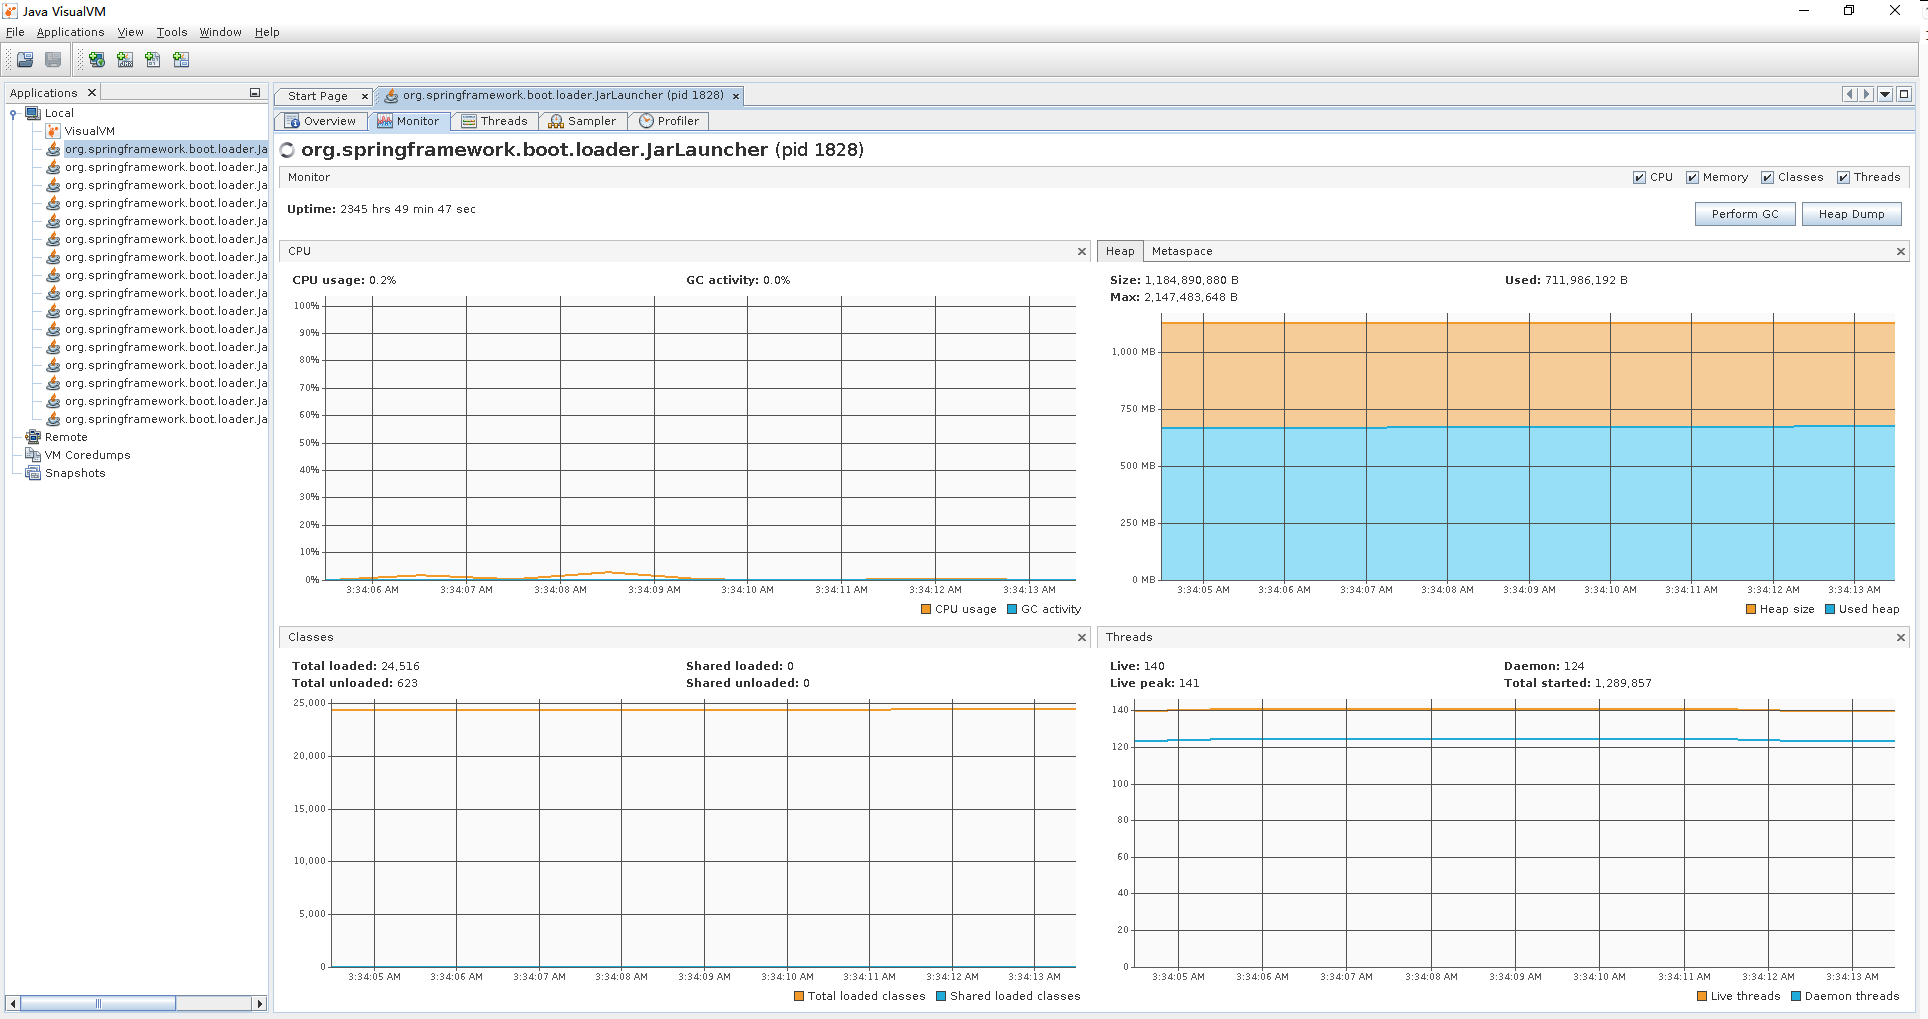This screenshot has width=1928, height=1019.
Task: Uncheck the Classes checkbox
Action: pos(1767,178)
